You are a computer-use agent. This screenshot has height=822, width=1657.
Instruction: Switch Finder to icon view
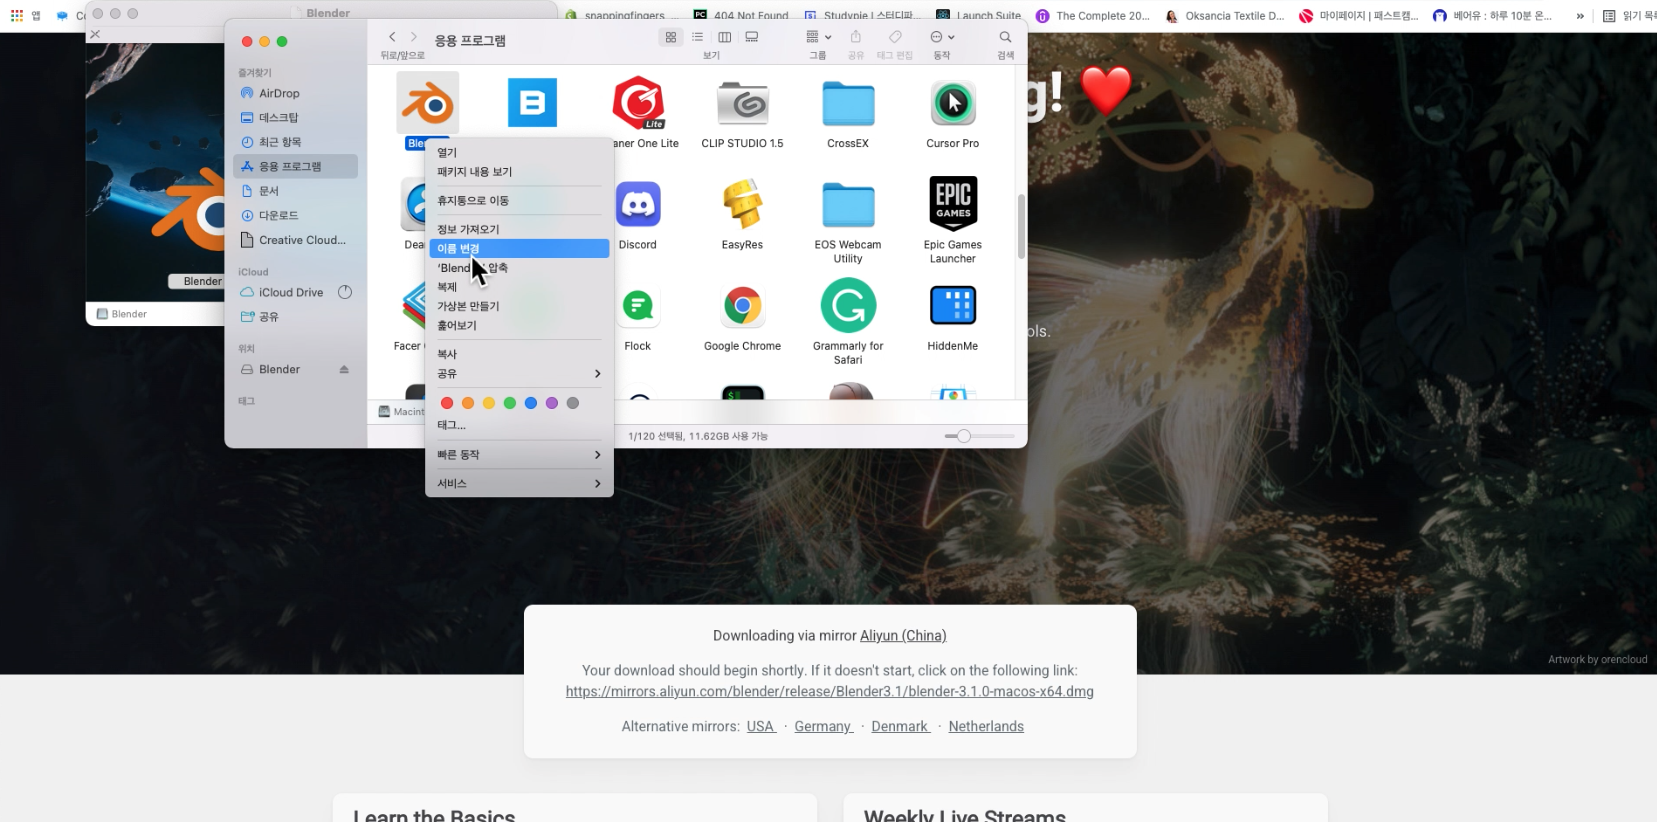(671, 37)
